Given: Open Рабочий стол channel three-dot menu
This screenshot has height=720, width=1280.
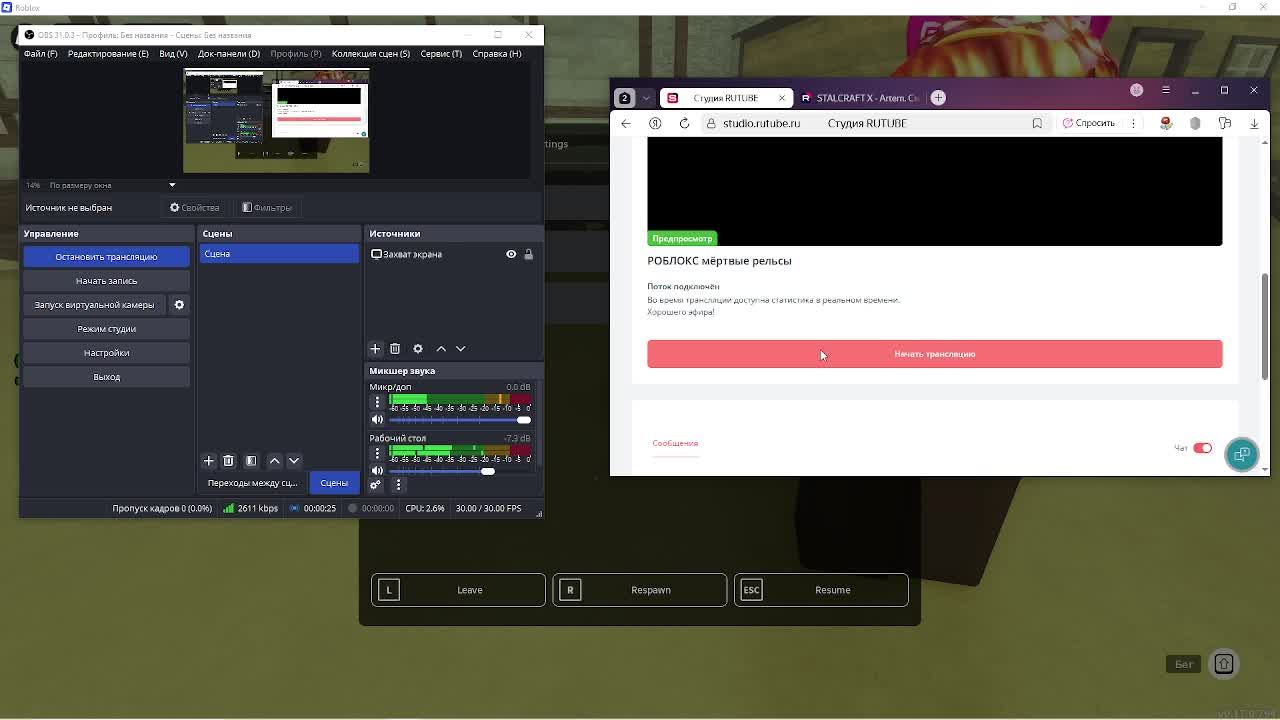Looking at the screenshot, I should point(377,453).
